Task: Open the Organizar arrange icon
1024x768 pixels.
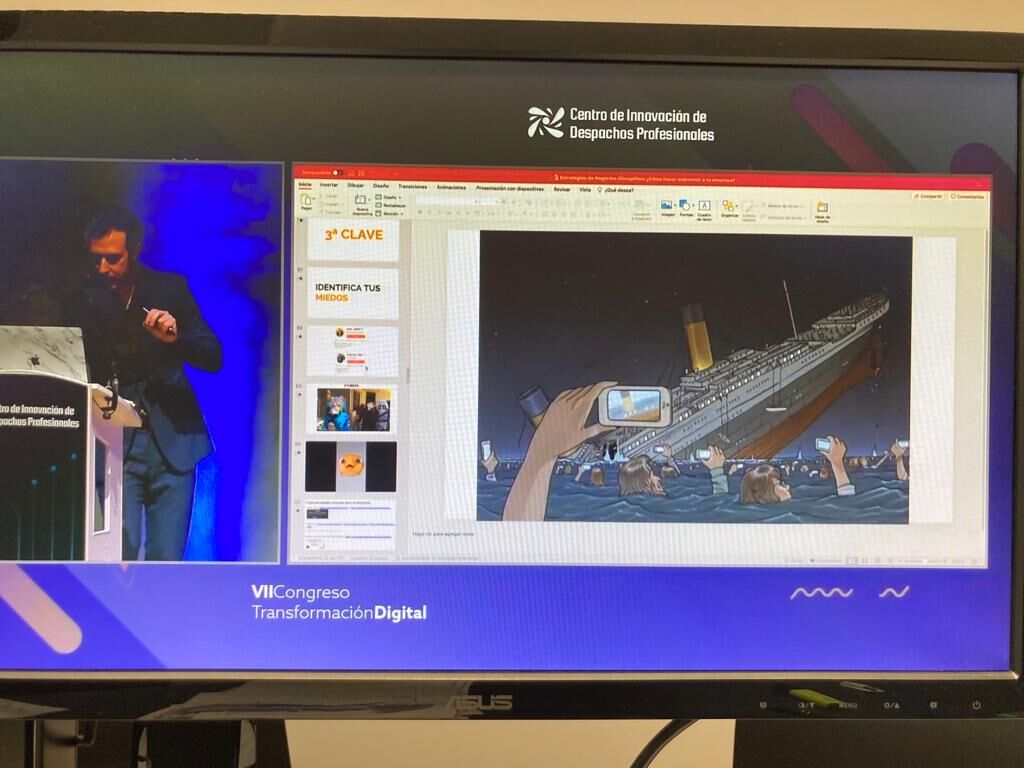Action: [x=728, y=206]
